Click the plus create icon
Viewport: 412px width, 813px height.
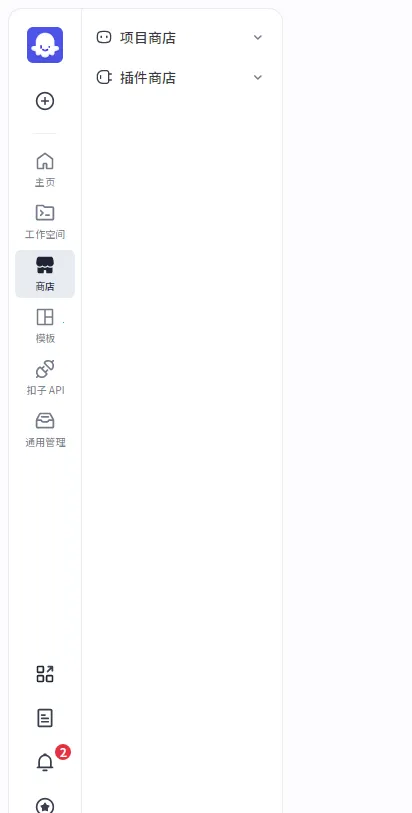(45, 101)
